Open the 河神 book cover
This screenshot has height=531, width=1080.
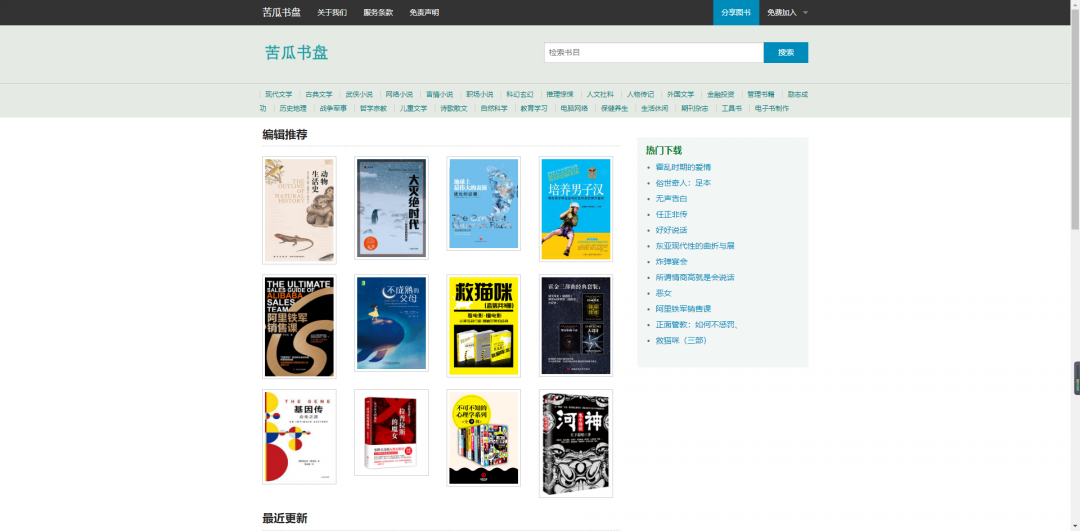576,444
